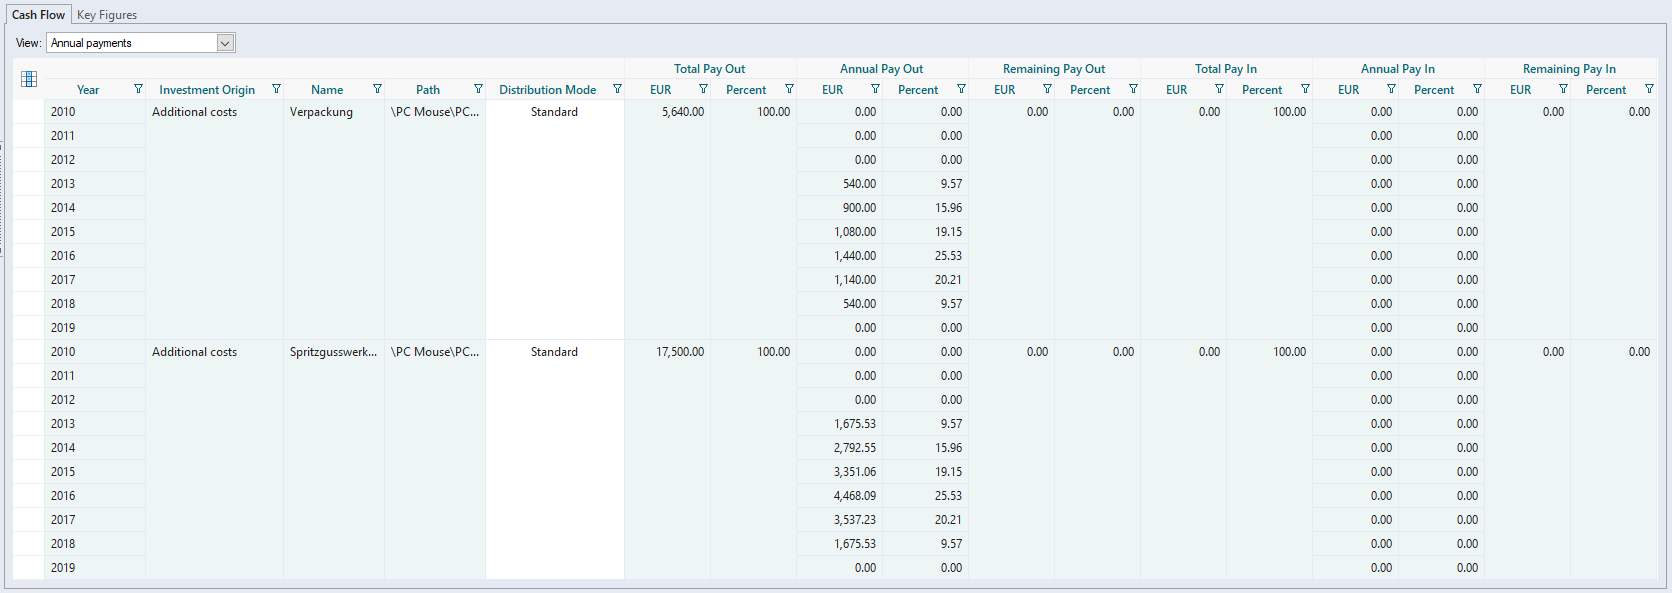Switch to the Key Figures tab
1672x593 pixels.
107,15
